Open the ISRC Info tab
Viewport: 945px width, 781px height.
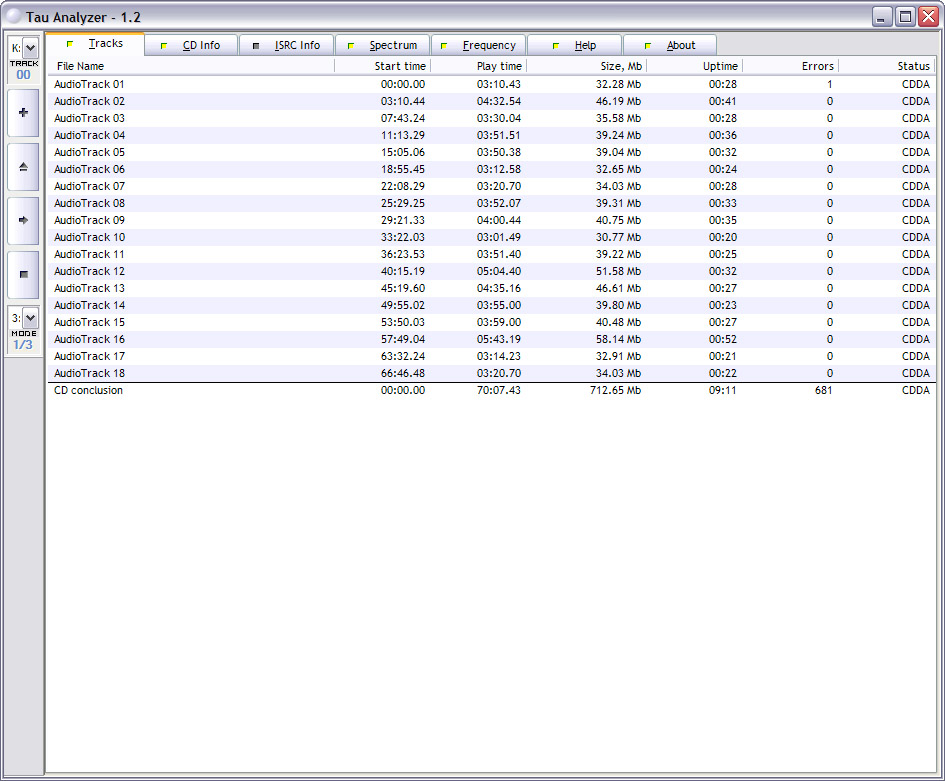tap(287, 45)
